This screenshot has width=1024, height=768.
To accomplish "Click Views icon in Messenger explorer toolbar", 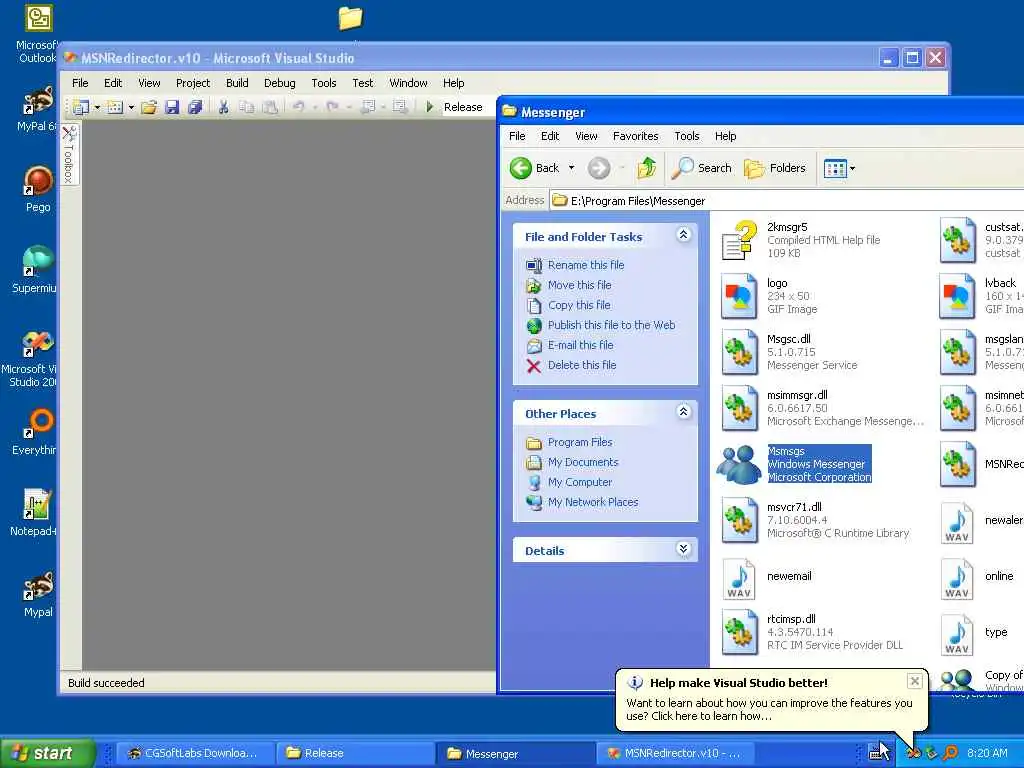I will [x=835, y=168].
